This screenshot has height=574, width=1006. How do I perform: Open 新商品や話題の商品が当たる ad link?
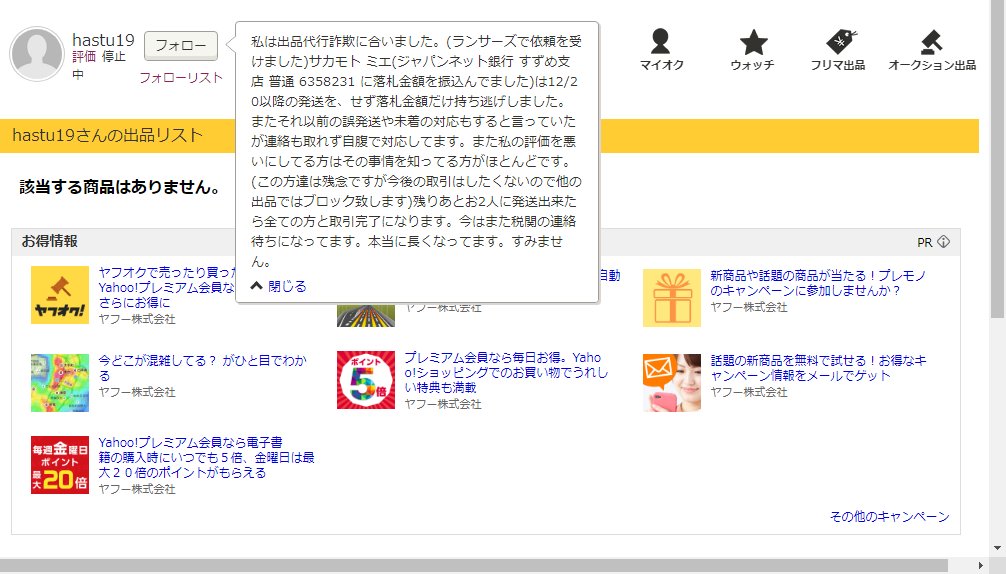pos(818,283)
